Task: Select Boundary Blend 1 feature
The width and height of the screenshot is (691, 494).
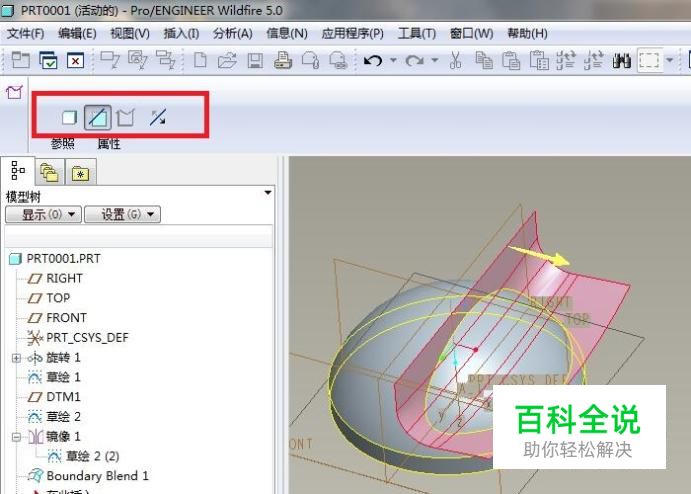Action: point(97,476)
